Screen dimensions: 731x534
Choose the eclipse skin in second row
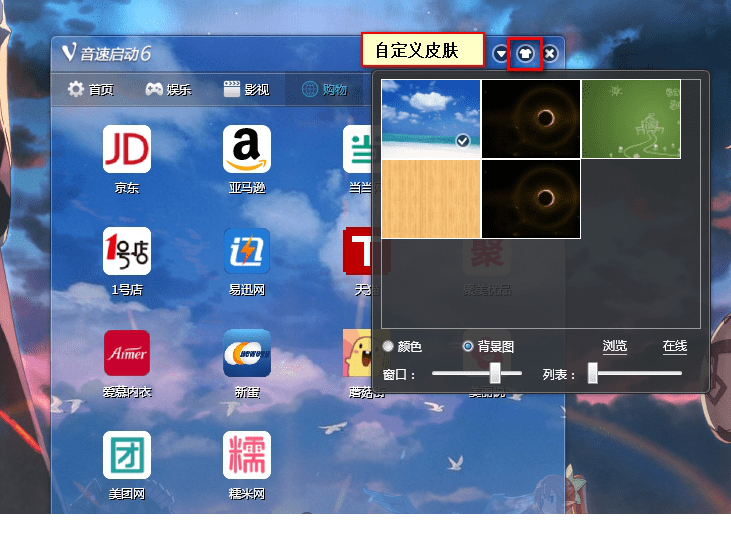click(x=531, y=199)
